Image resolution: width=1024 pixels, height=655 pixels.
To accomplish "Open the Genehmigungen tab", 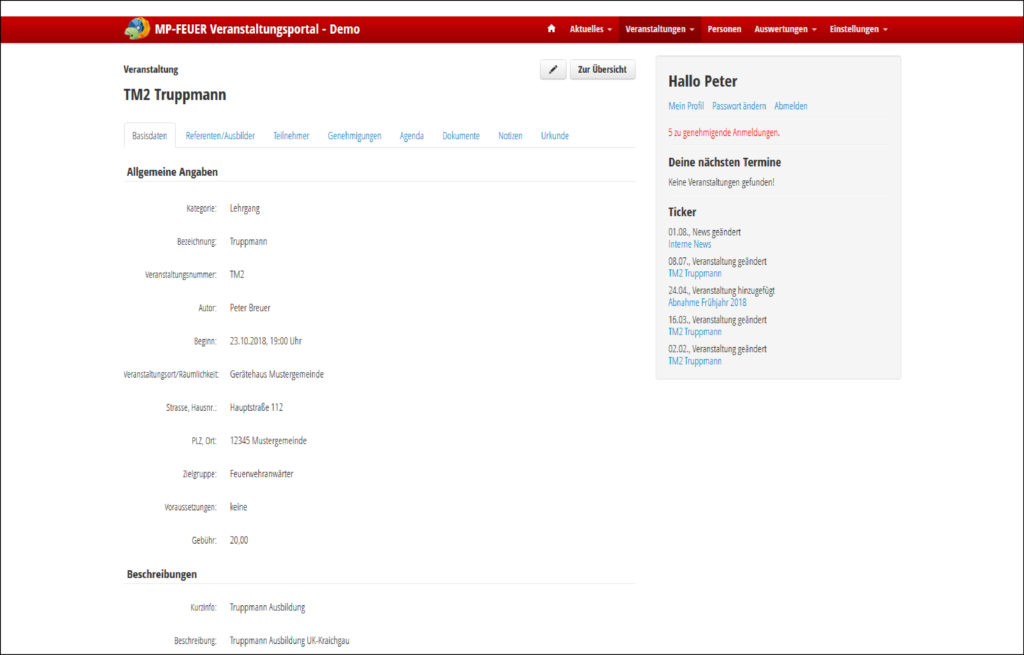I will (354, 136).
